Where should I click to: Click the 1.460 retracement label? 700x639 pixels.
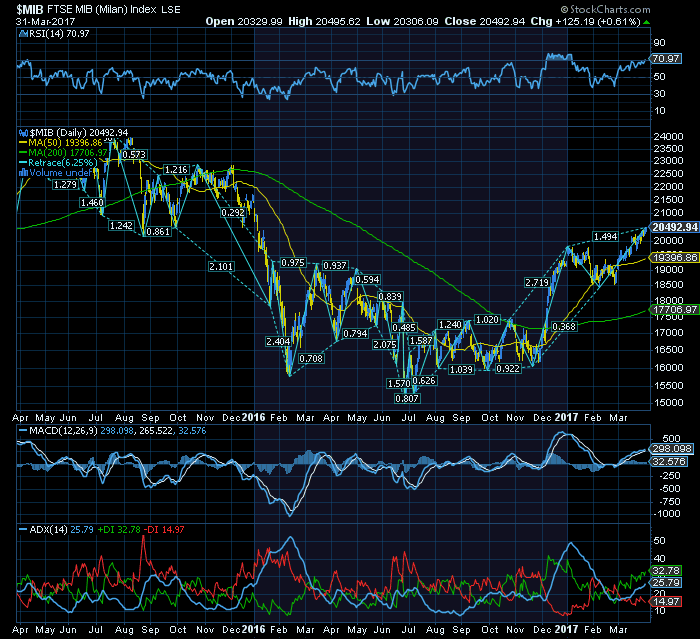[x=92, y=203]
